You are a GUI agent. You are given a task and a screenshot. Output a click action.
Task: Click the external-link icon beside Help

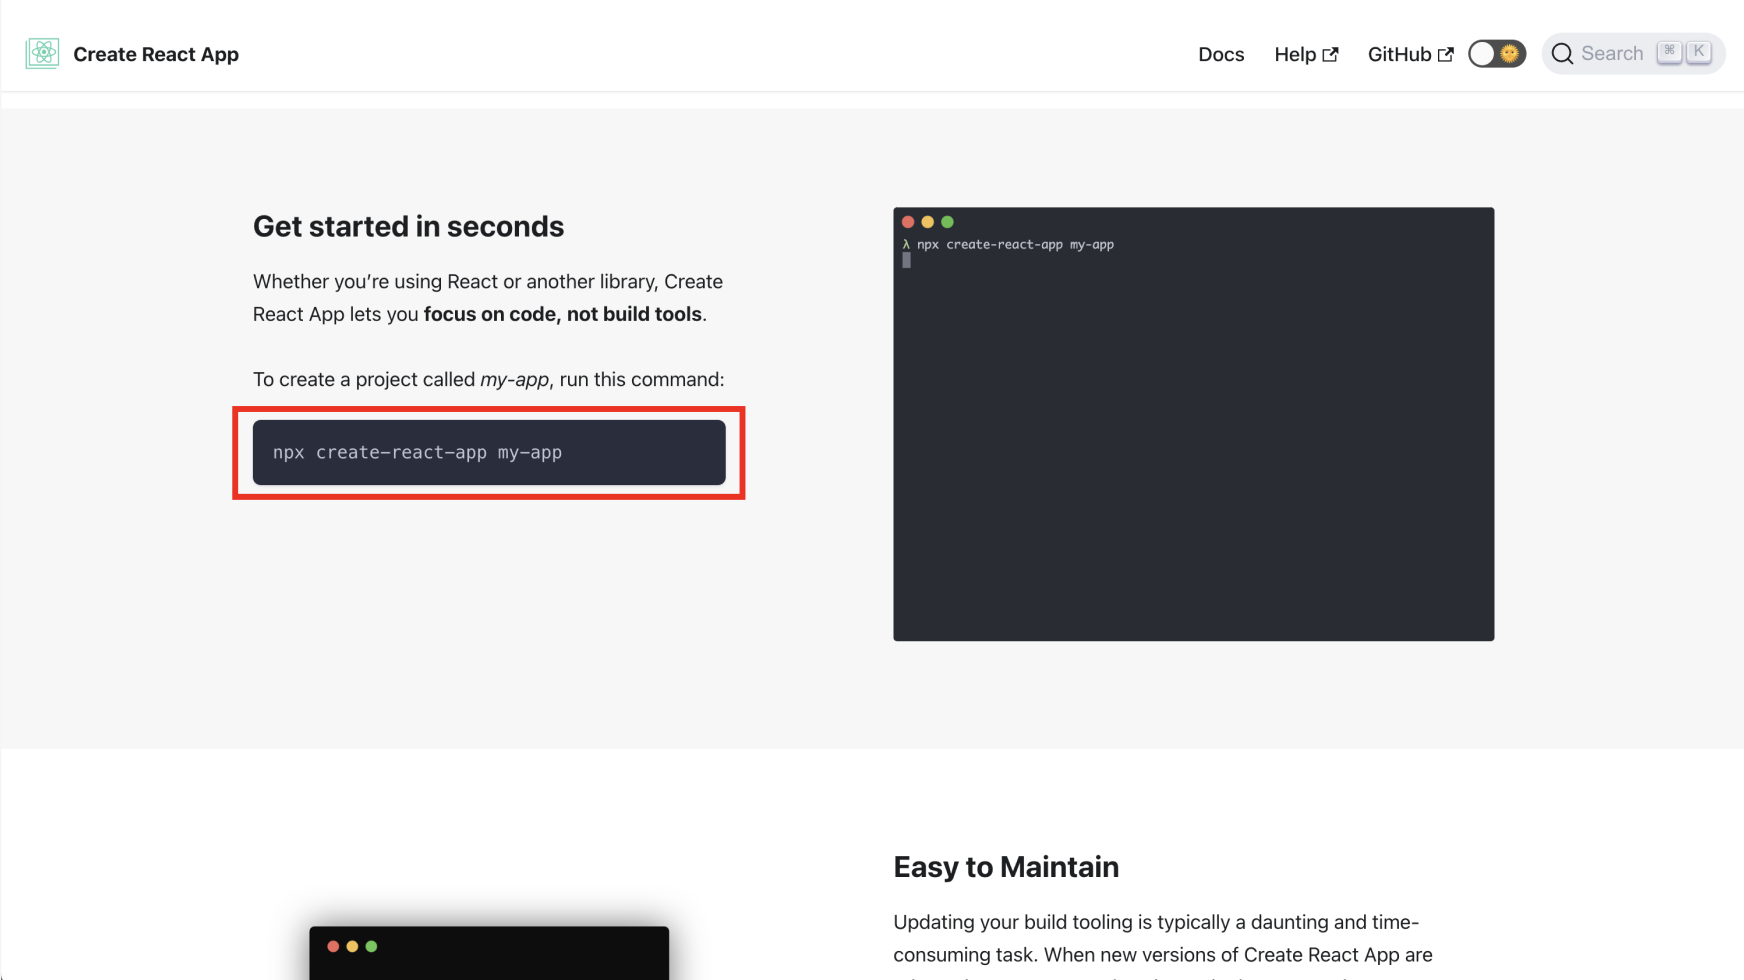(1330, 55)
